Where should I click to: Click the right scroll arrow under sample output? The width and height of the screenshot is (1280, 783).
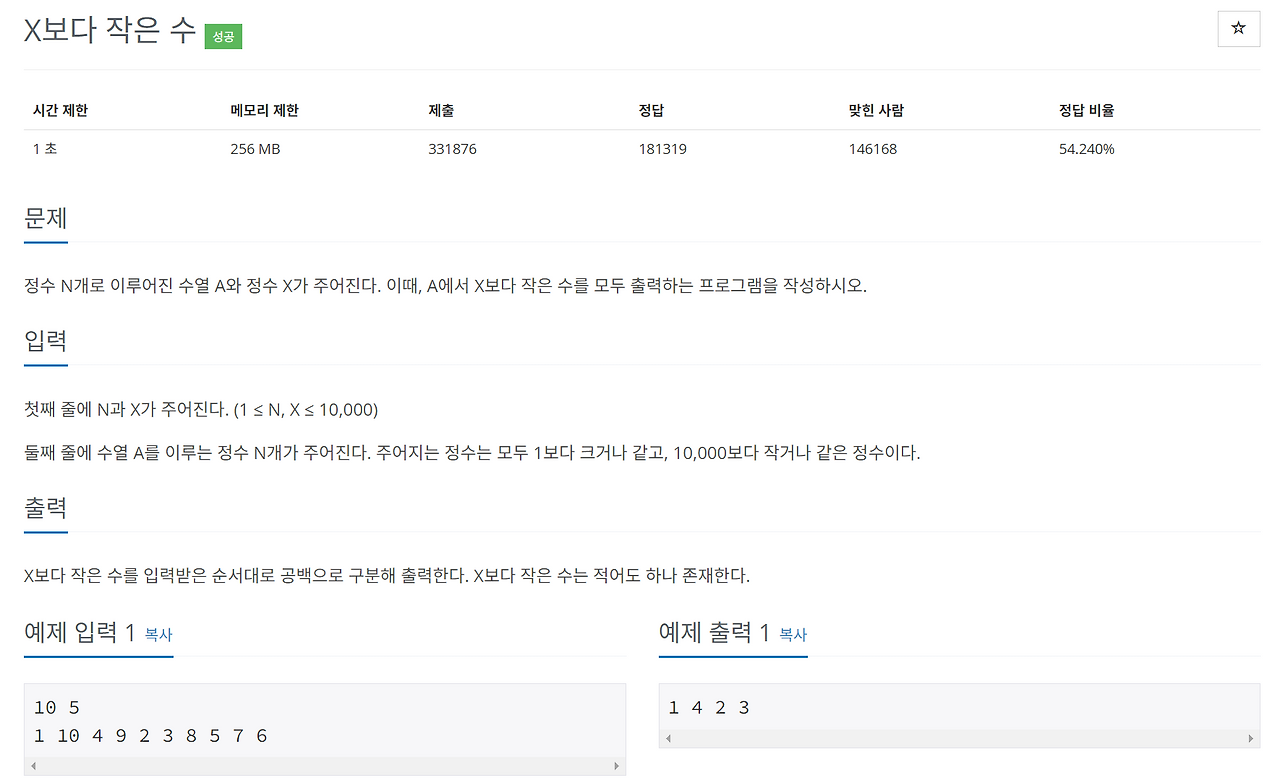click(x=1251, y=737)
